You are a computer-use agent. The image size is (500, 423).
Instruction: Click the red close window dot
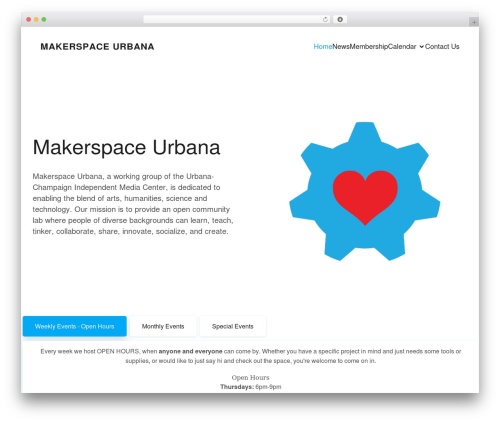[x=29, y=19]
